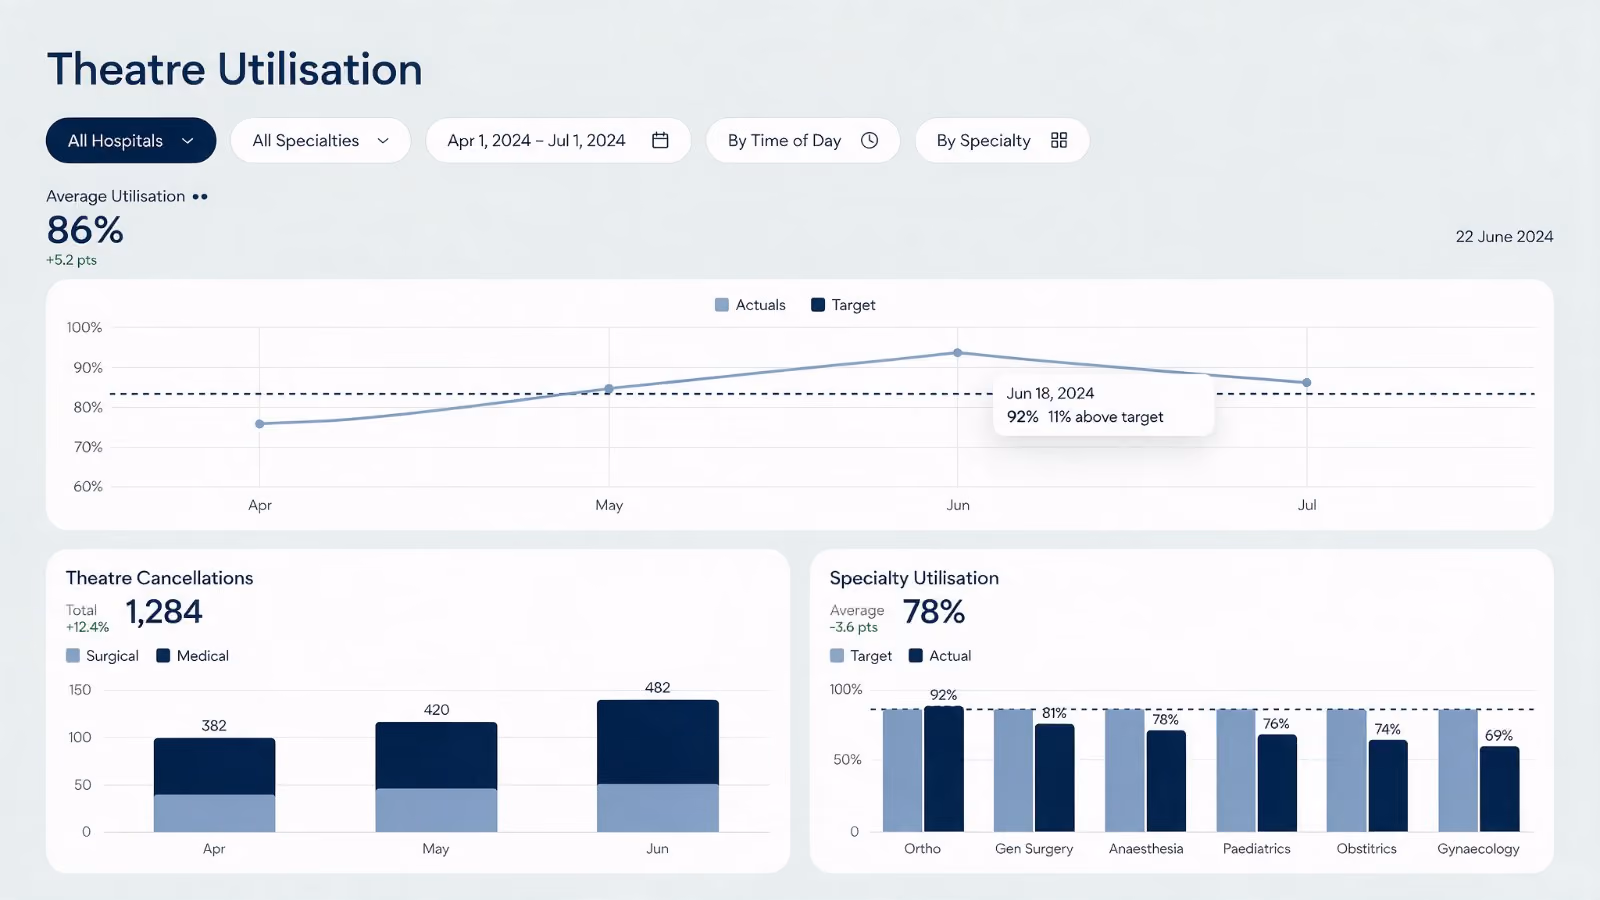Open the All Hospitals dropdown
The width and height of the screenshot is (1600, 900).
[131, 141]
